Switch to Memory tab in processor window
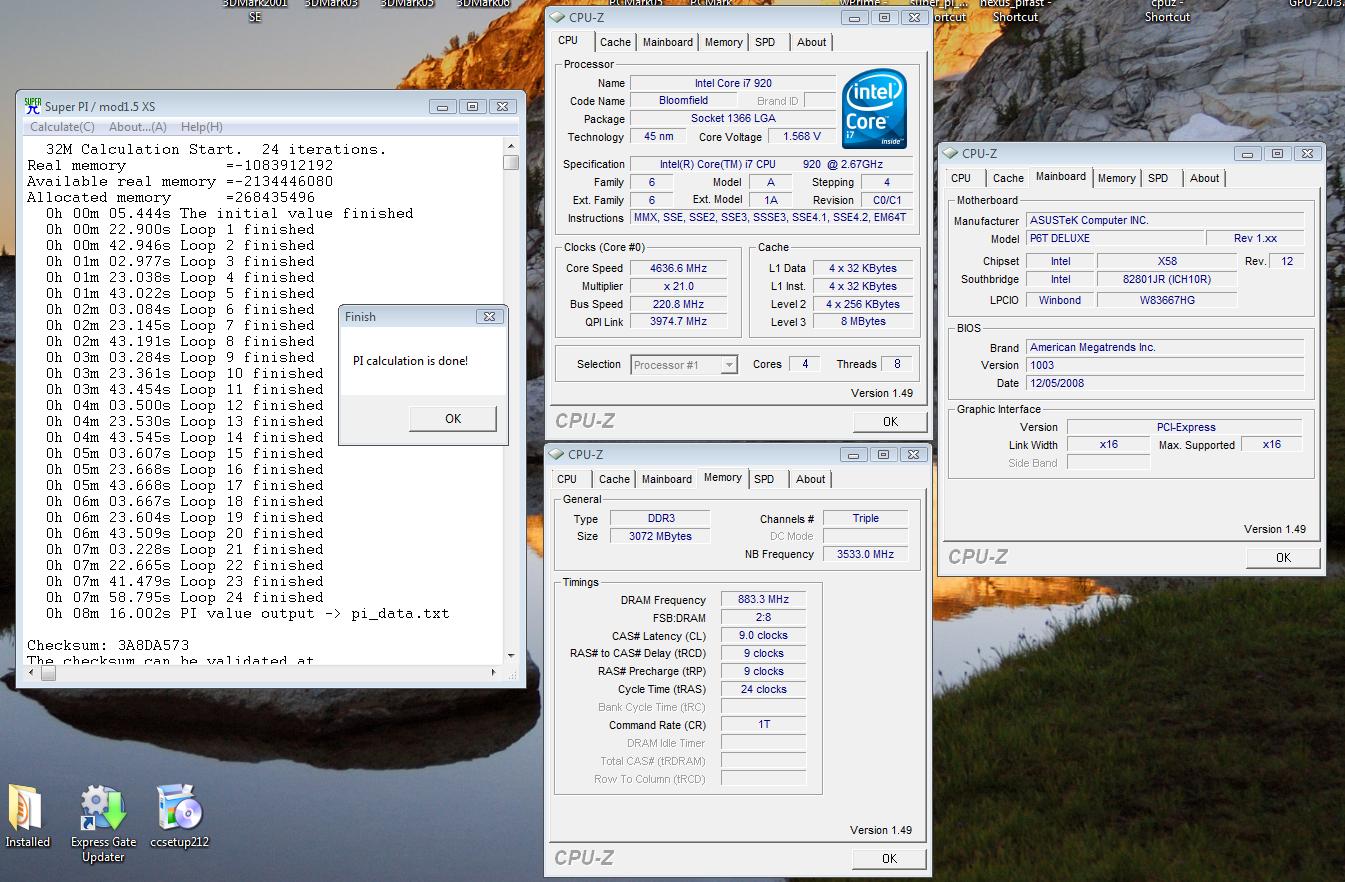This screenshot has height=882, width=1345. [x=723, y=42]
